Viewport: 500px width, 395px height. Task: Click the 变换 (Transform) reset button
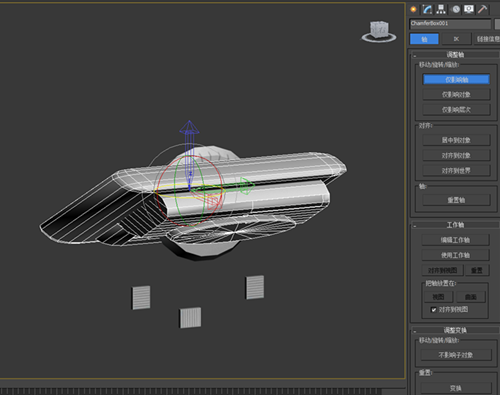456,388
